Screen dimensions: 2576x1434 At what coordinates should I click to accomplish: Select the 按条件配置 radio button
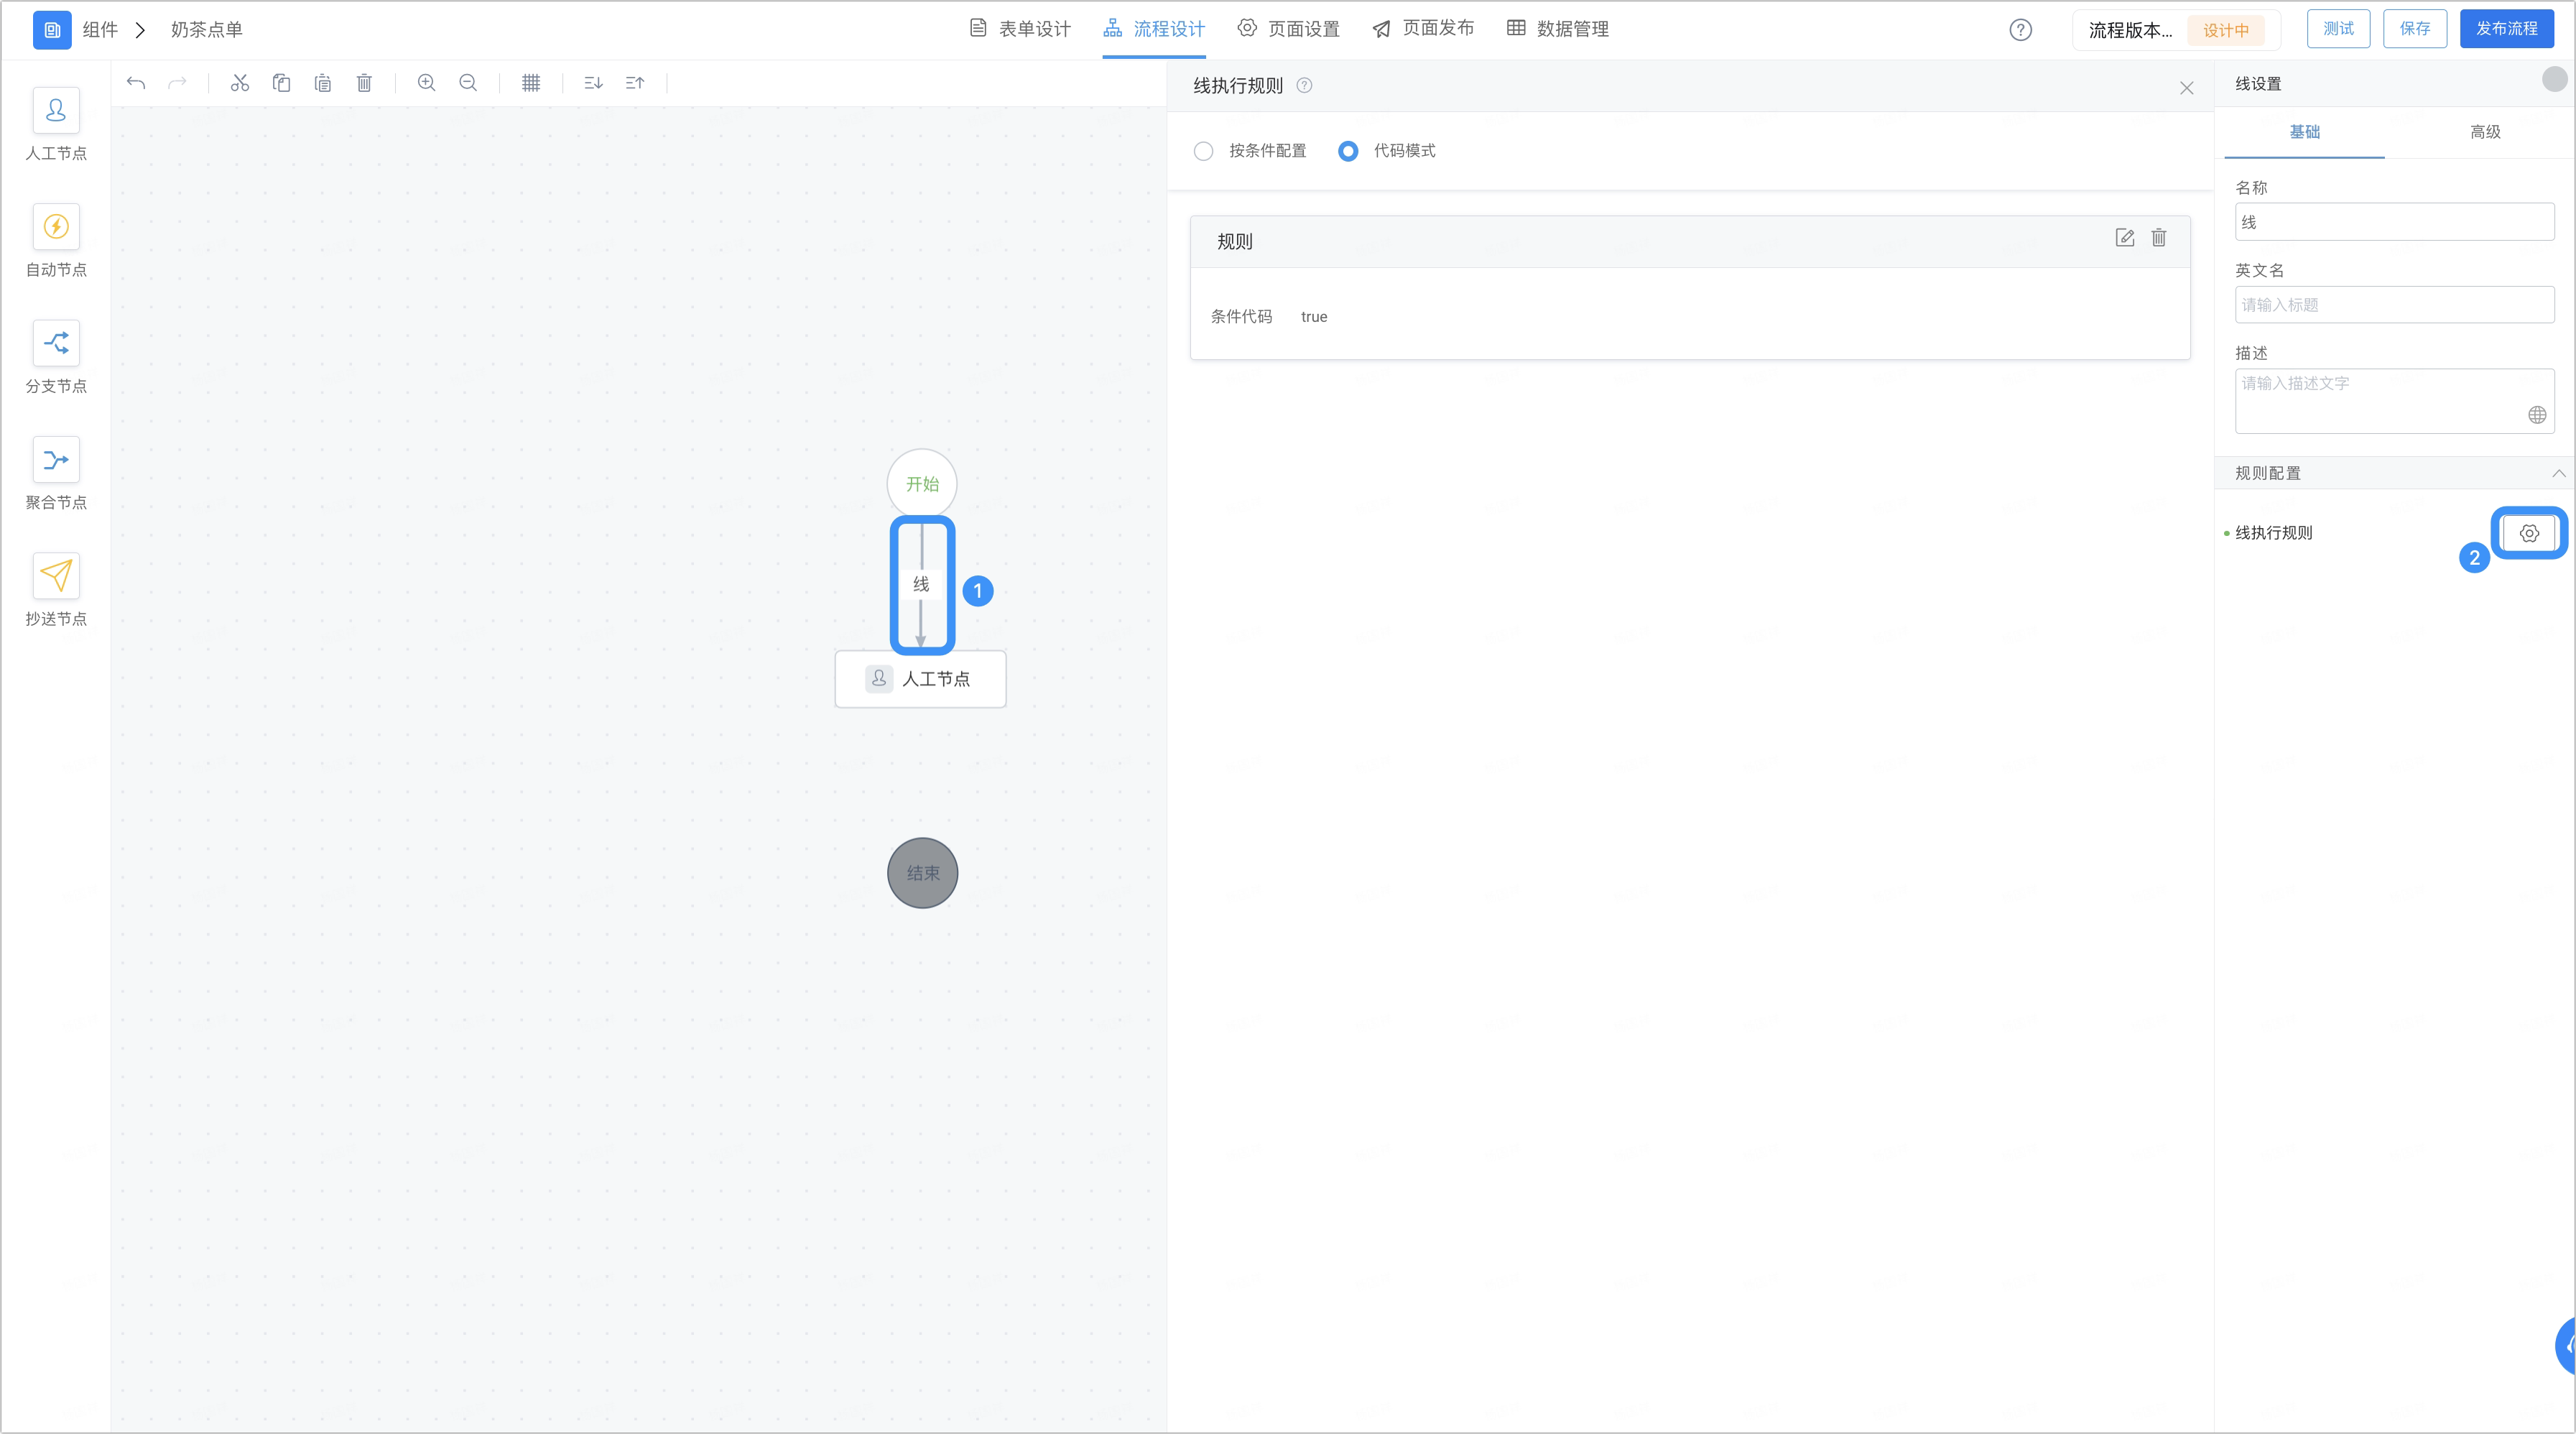1204,151
